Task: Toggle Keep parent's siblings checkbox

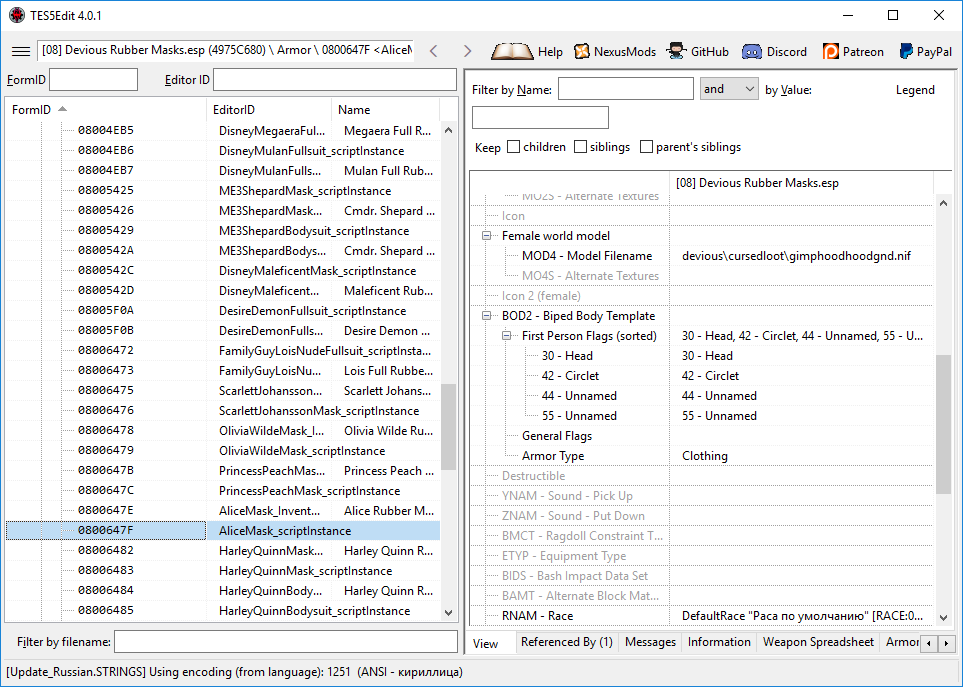Action: pyautogui.click(x=646, y=147)
